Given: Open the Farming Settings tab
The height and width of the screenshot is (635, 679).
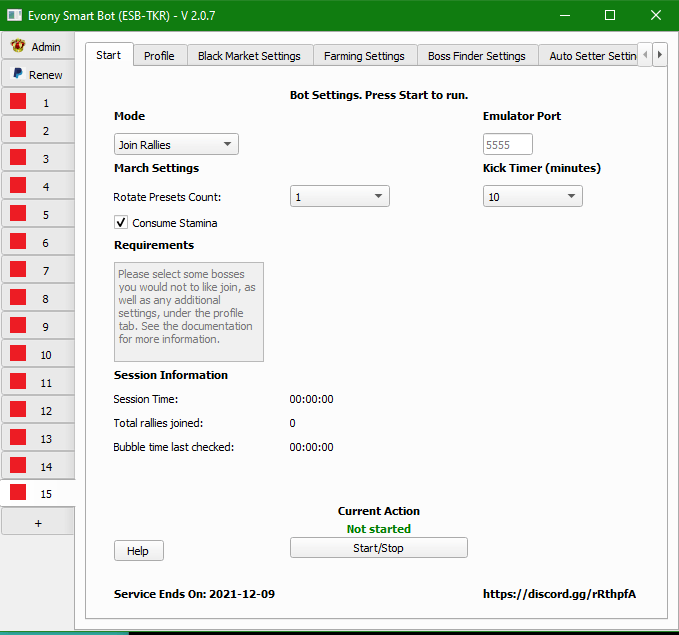Looking at the screenshot, I should [364, 56].
